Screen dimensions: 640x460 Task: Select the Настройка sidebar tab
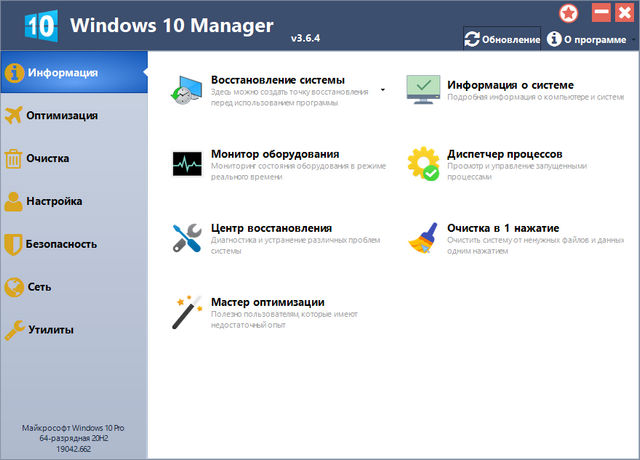[x=55, y=201]
